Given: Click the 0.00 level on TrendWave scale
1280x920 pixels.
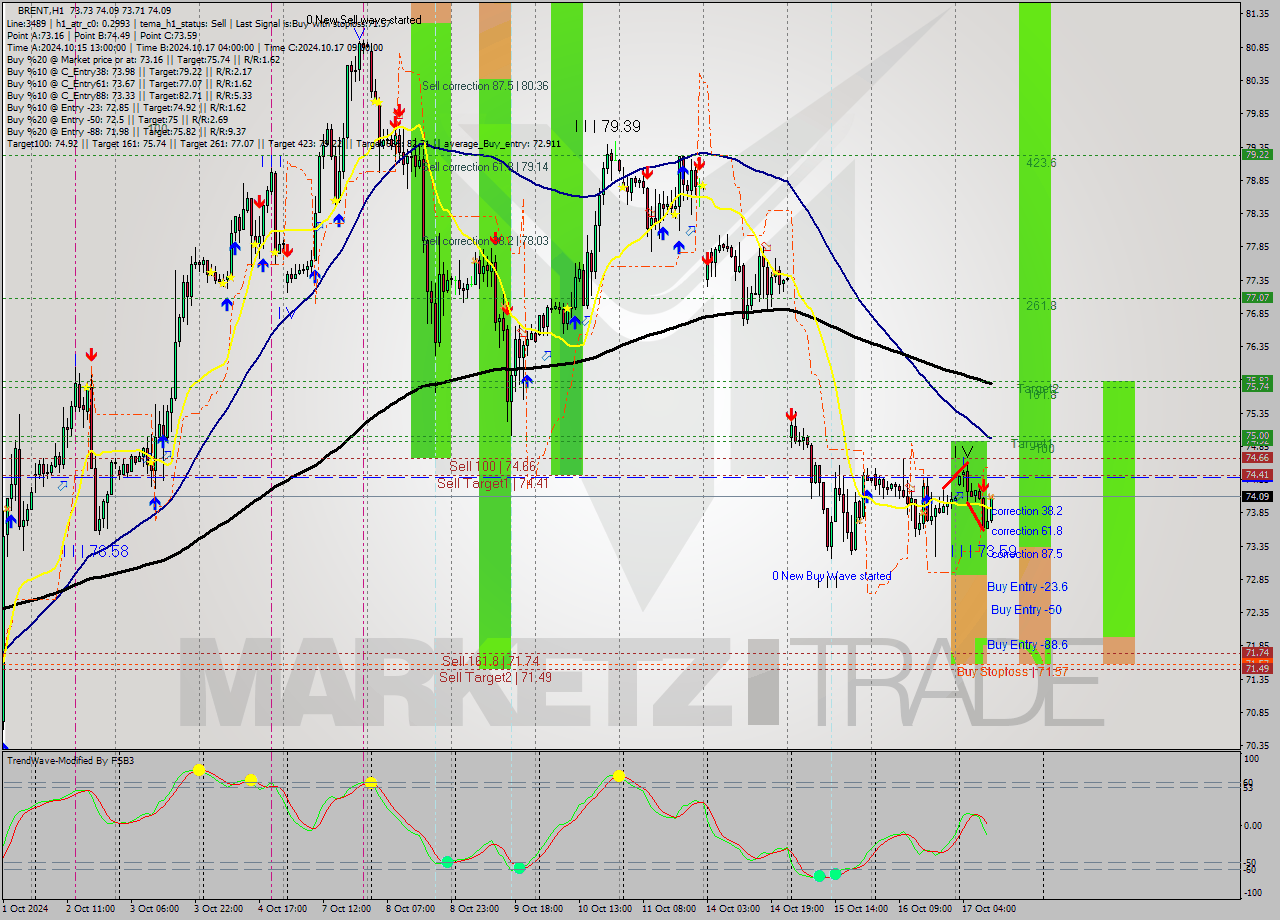Looking at the screenshot, I should (x=1253, y=826).
